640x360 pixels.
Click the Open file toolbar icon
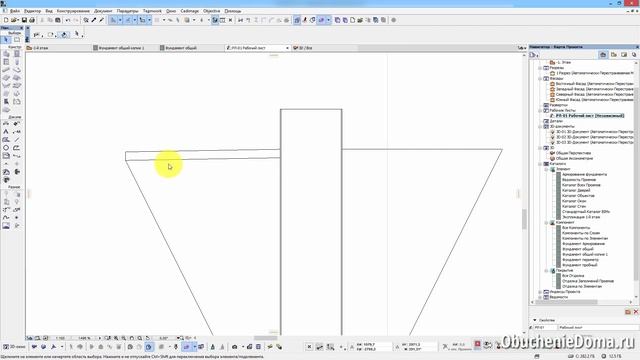point(13,20)
